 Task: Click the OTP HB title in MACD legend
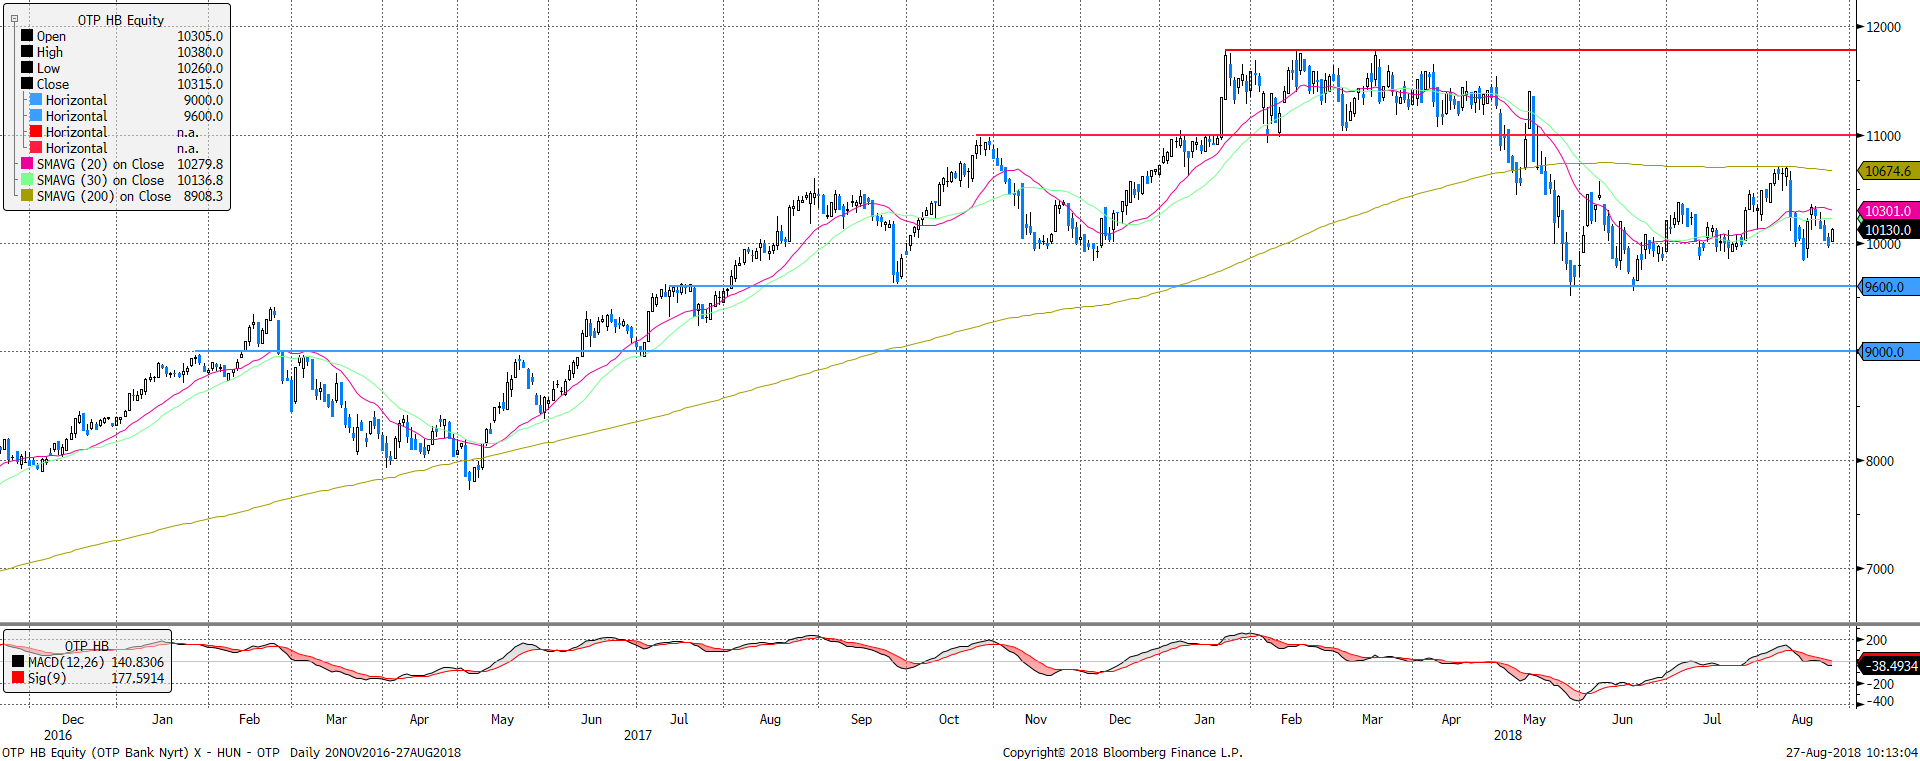[x=87, y=646]
